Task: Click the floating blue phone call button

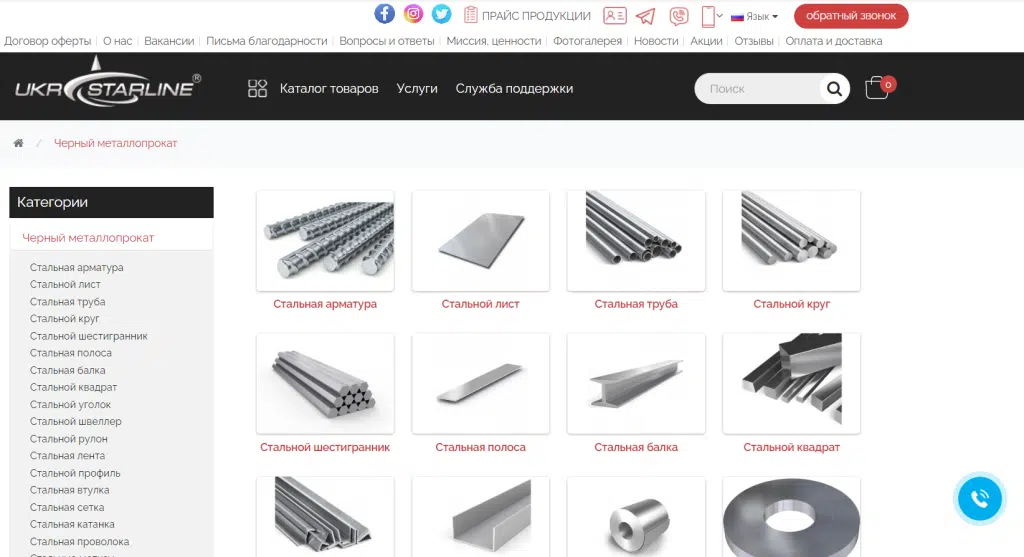Action: pyautogui.click(x=980, y=499)
